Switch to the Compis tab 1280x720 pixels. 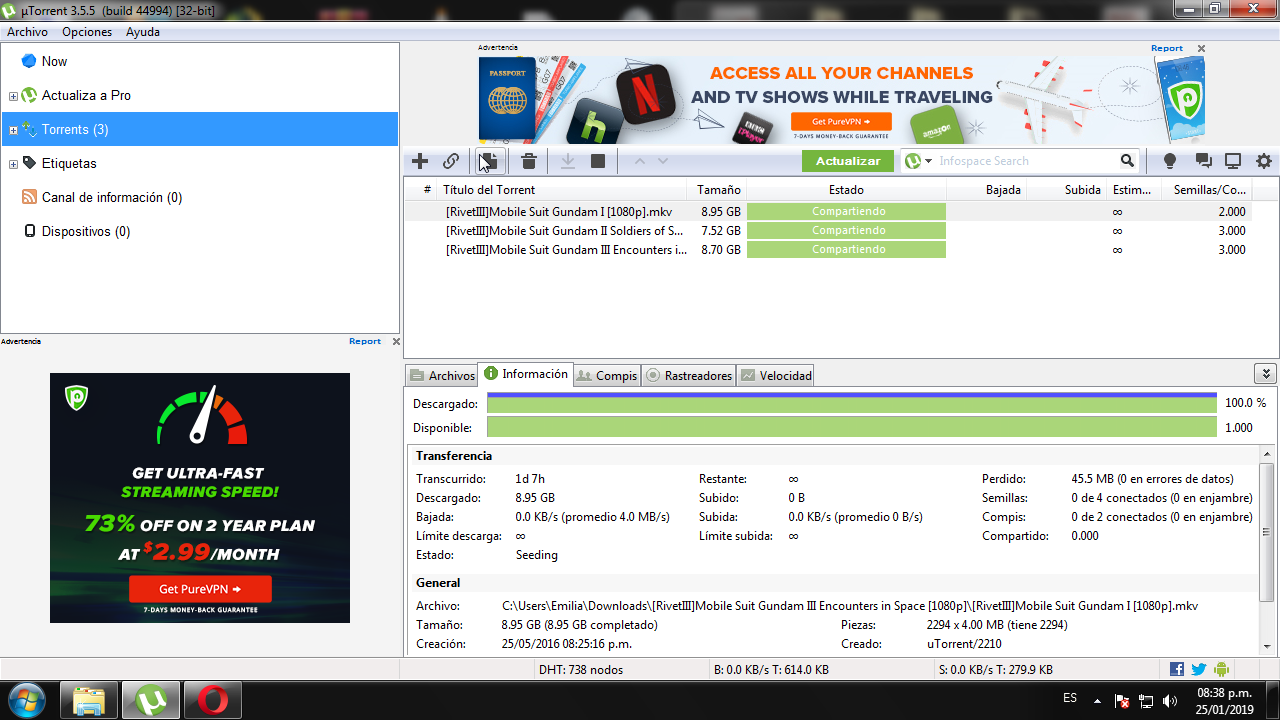coord(607,375)
